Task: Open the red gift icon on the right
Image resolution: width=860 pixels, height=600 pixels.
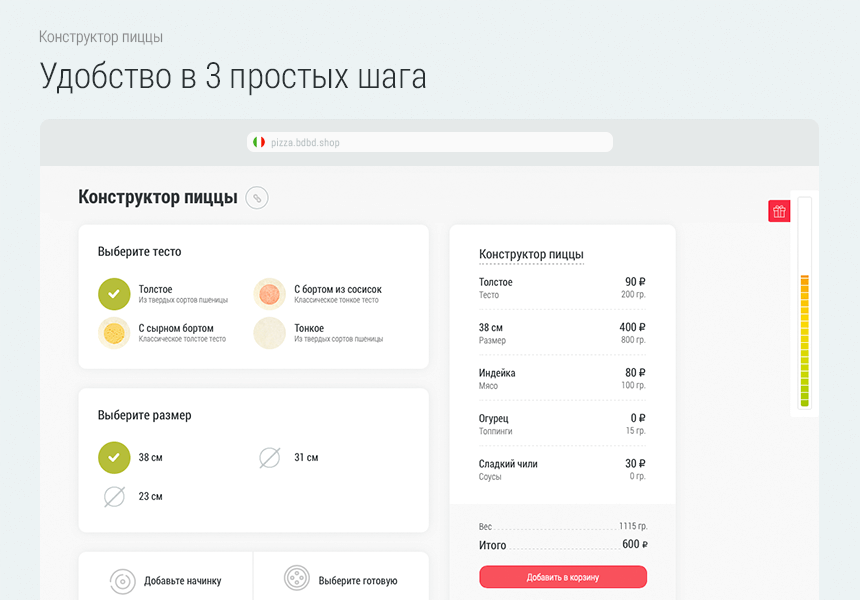Action: (x=779, y=211)
